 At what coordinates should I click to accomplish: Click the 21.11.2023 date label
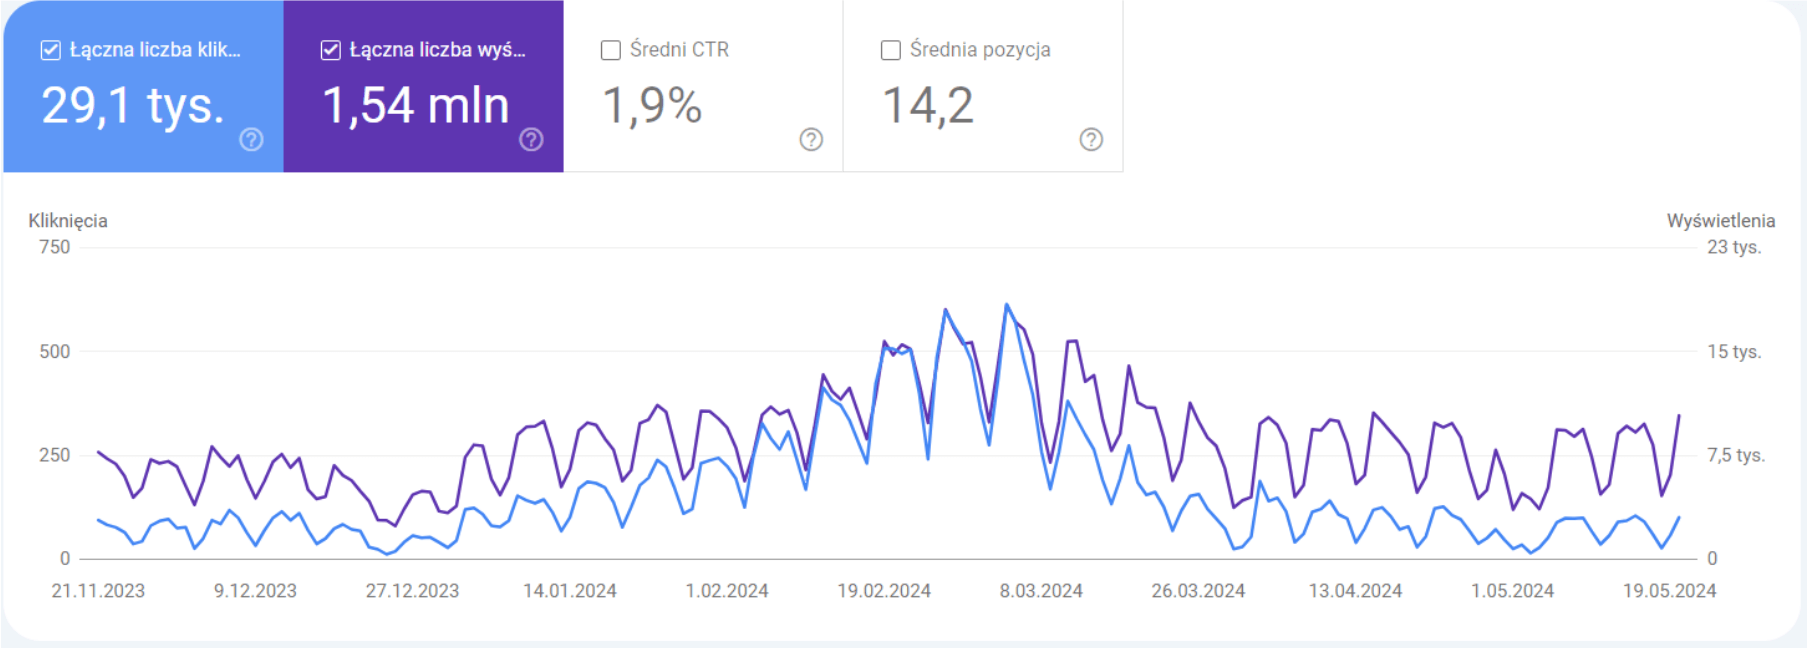pos(98,591)
